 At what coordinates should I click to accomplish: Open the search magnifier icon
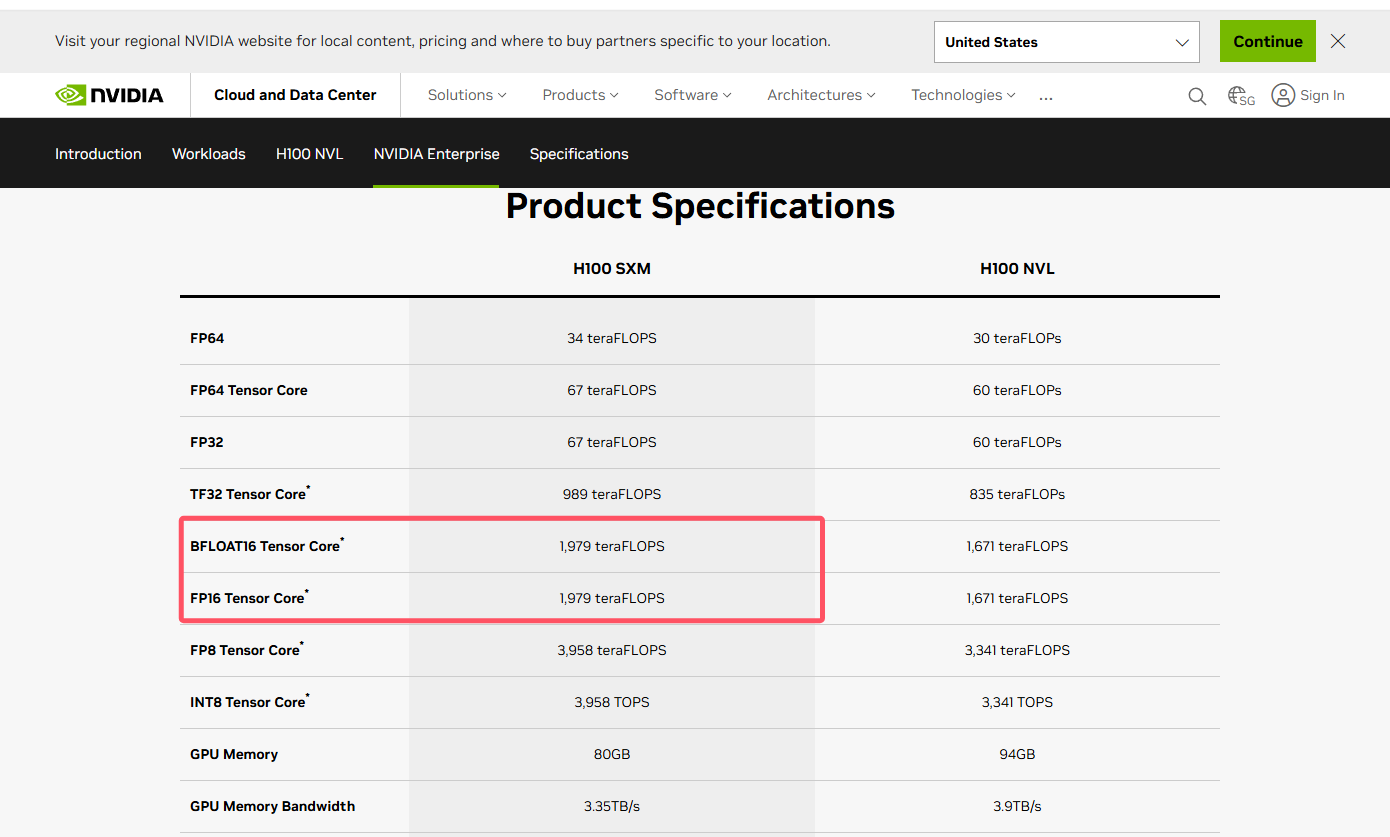pyautogui.click(x=1197, y=96)
